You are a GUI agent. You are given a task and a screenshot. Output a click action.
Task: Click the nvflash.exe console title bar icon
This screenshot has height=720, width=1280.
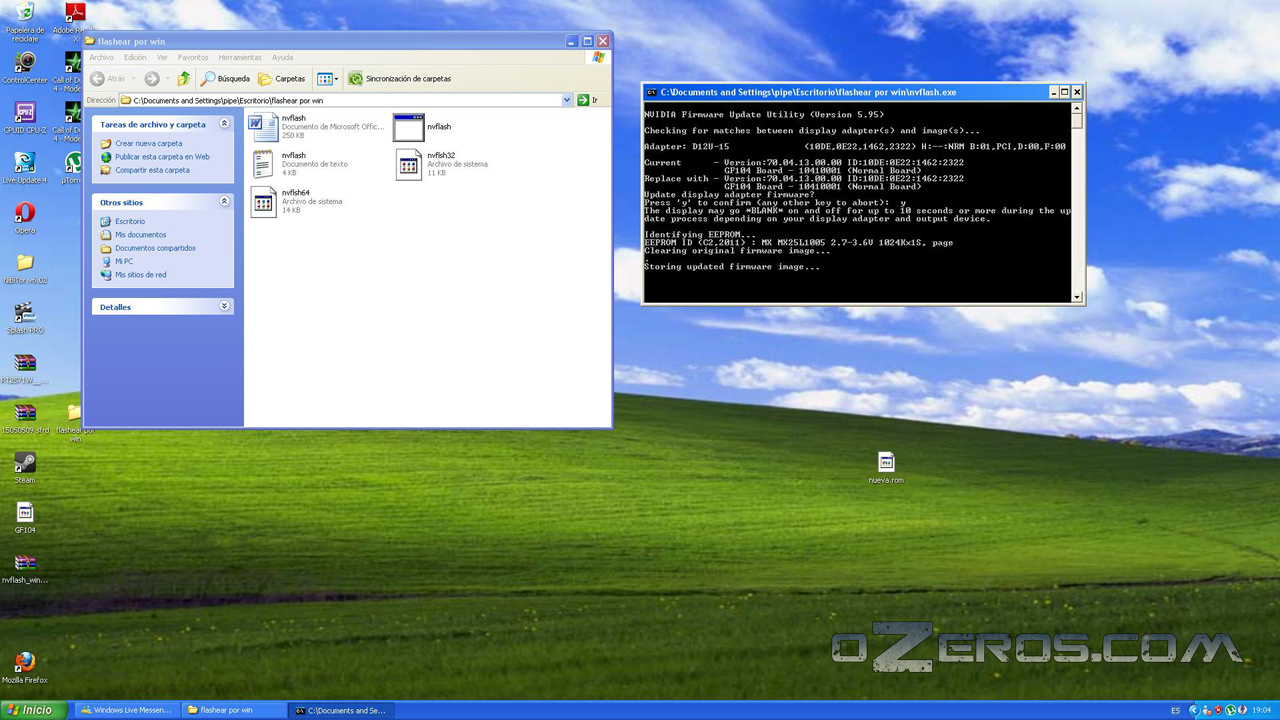coord(652,92)
